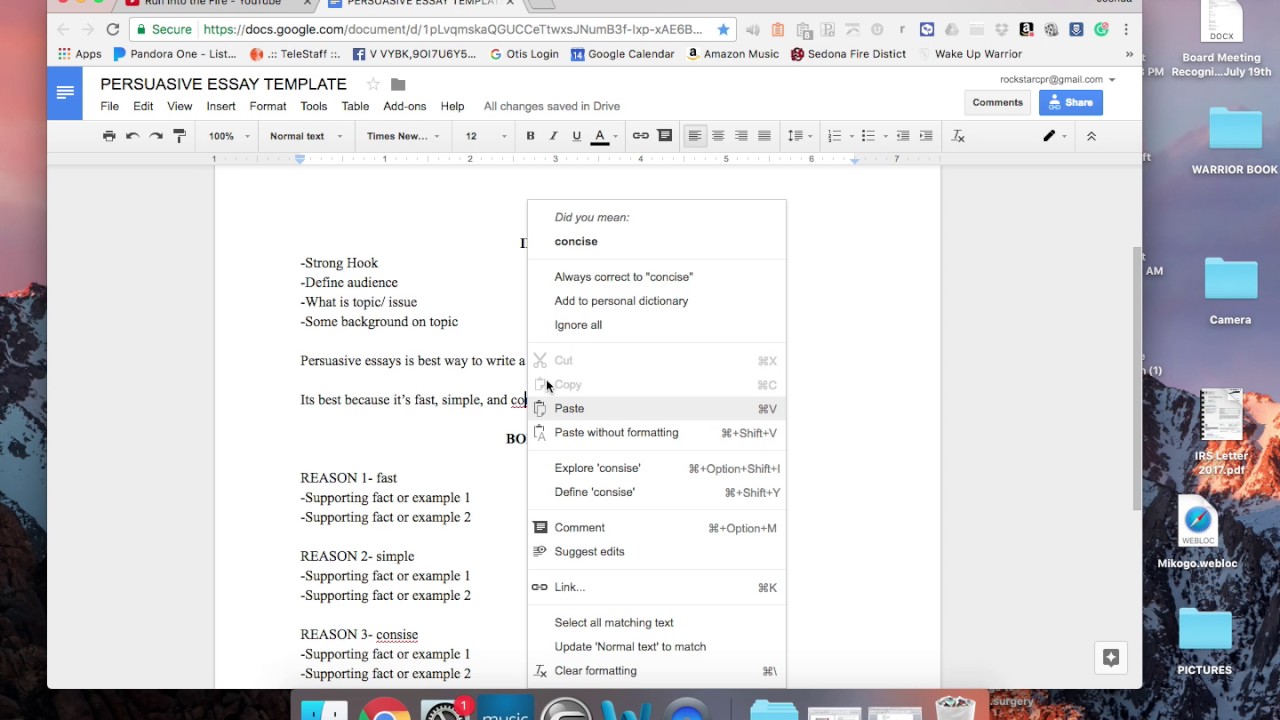Redo the last edit
Image resolution: width=1280 pixels, height=720 pixels.
click(156, 136)
